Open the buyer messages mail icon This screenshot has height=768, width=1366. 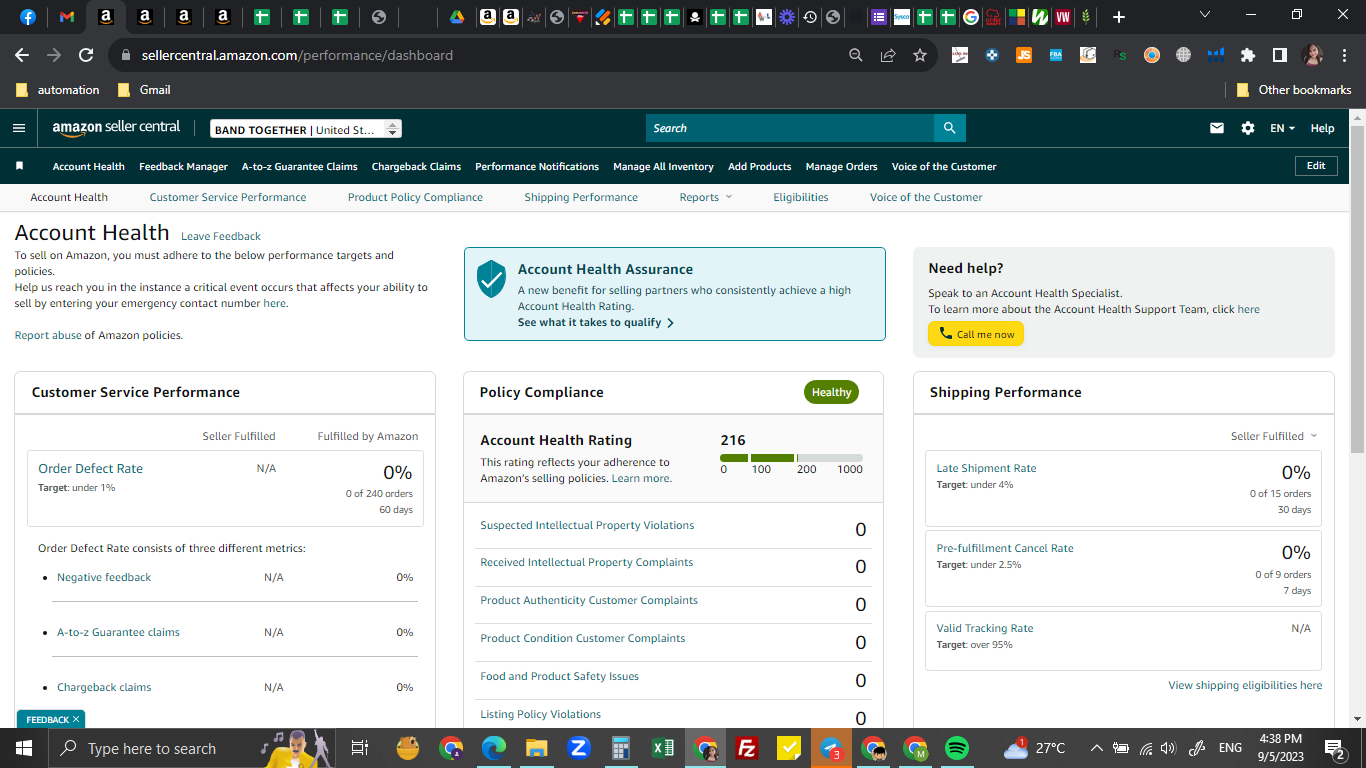tap(1217, 128)
